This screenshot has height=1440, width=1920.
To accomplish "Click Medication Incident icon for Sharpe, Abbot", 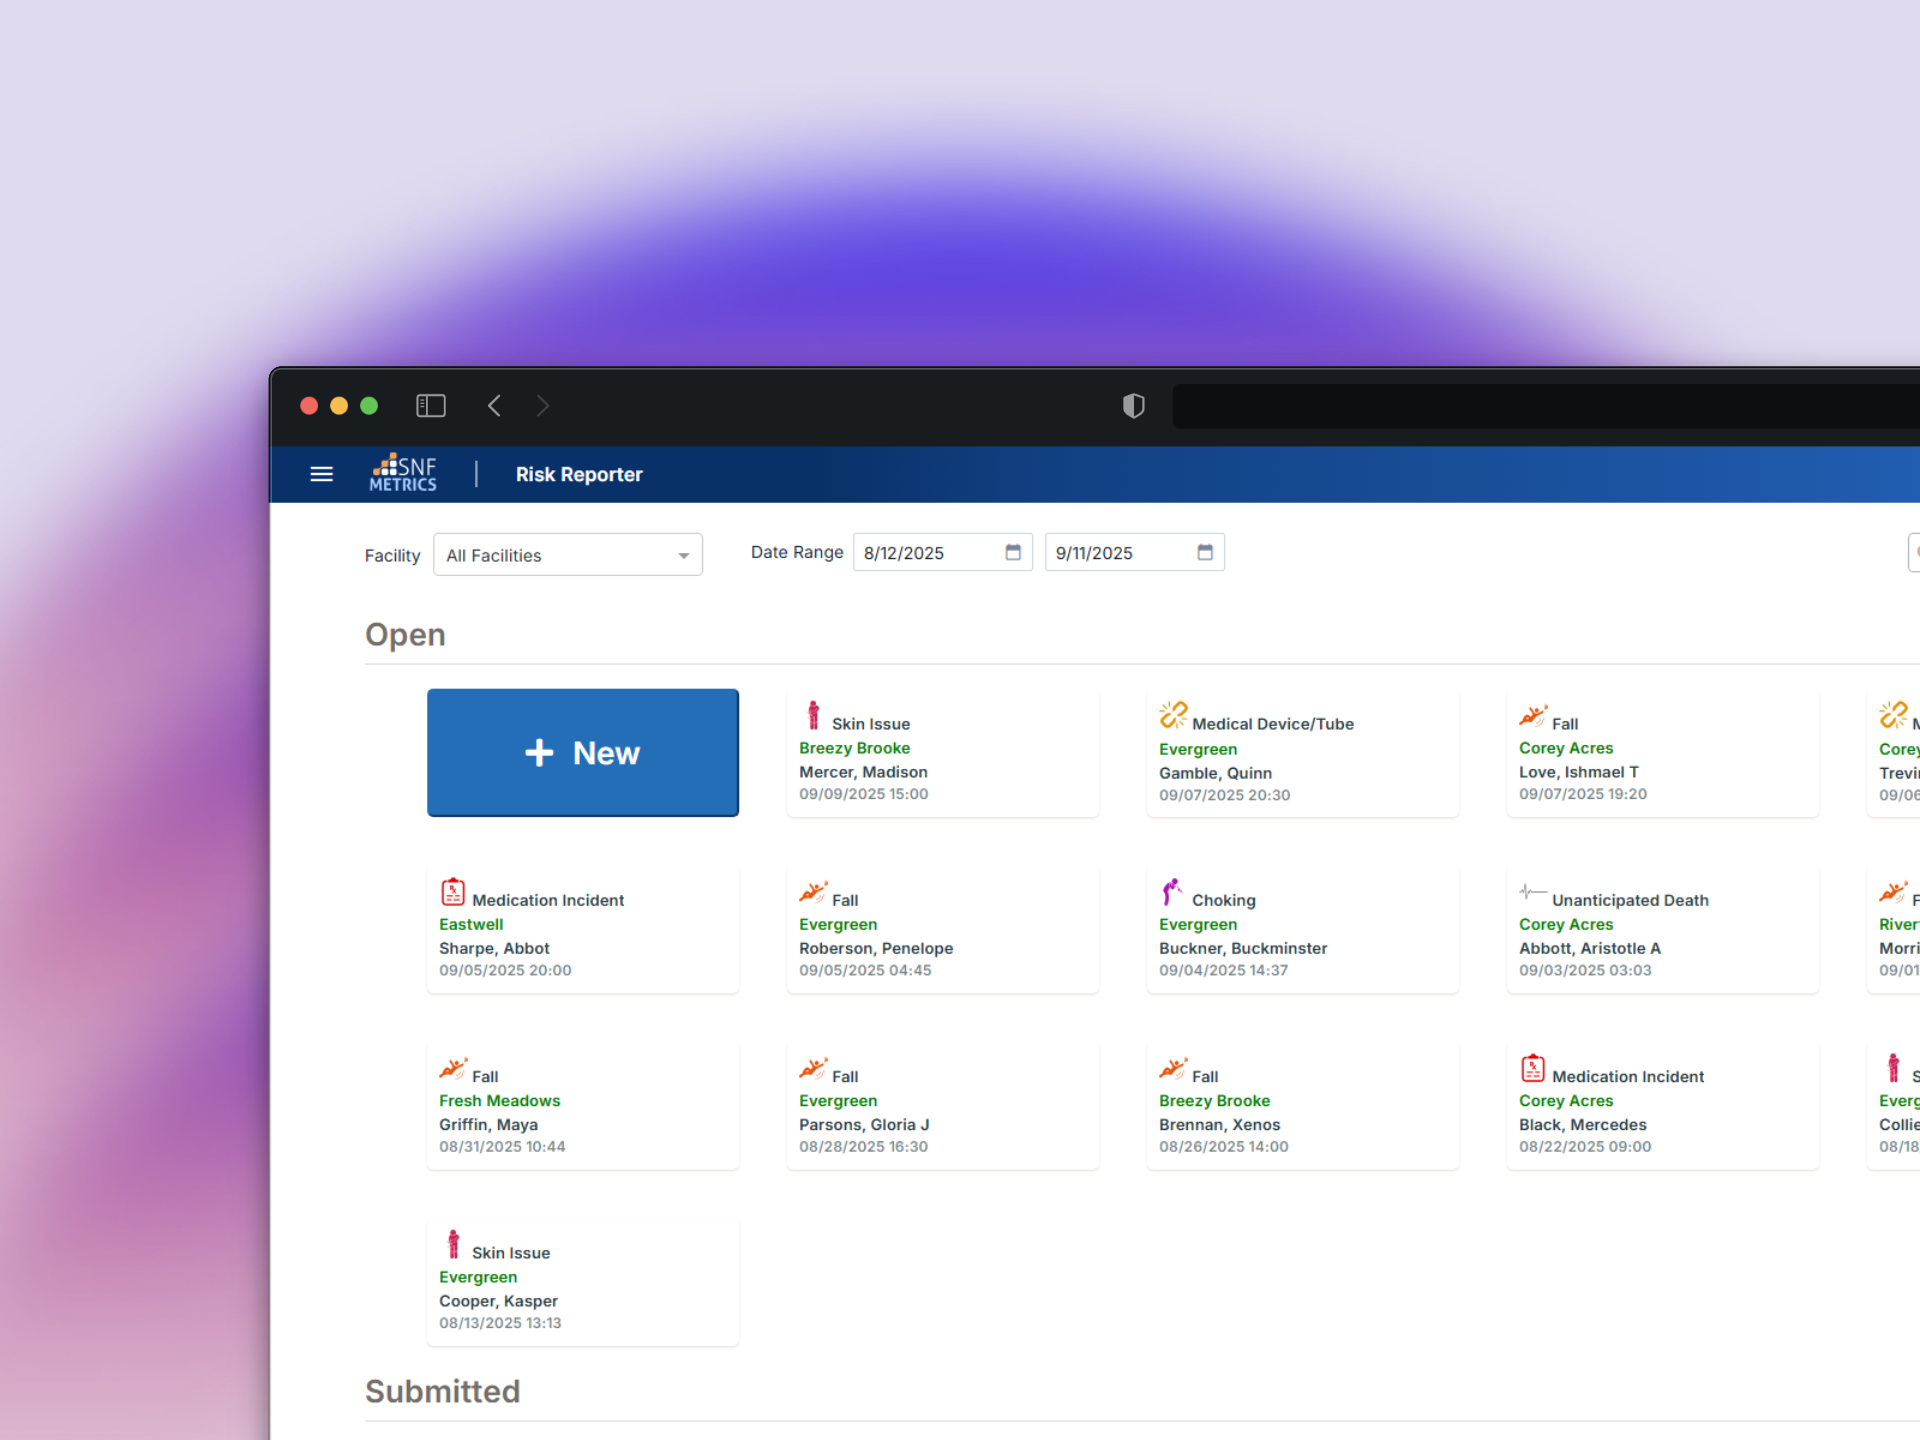I will pyautogui.click(x=453, y=892).
